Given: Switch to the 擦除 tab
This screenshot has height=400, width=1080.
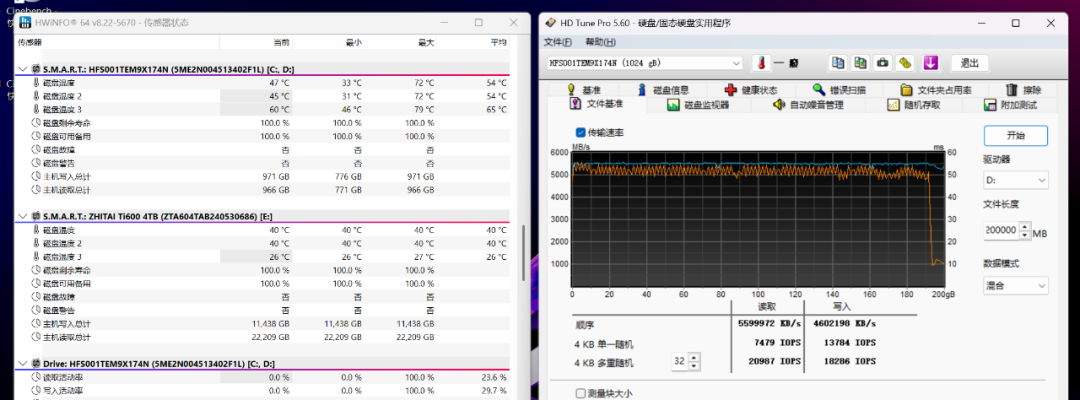Looking at the screenshot, I should tap(1023, 90).
